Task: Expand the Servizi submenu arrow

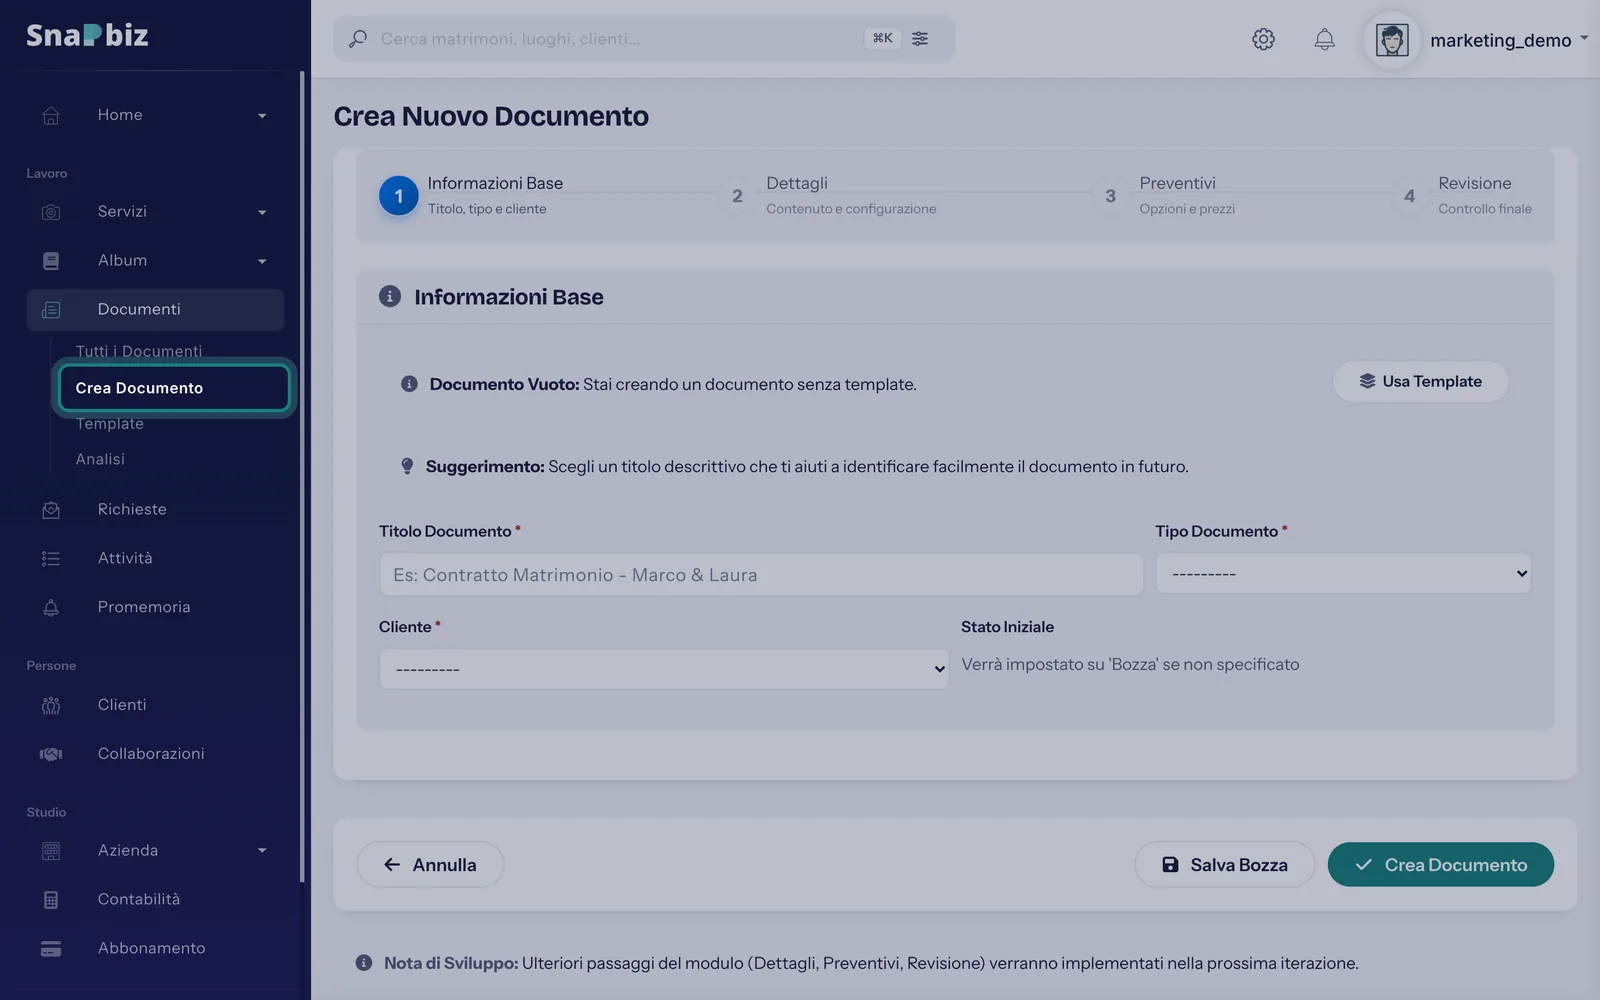Action: coord(262,213)
